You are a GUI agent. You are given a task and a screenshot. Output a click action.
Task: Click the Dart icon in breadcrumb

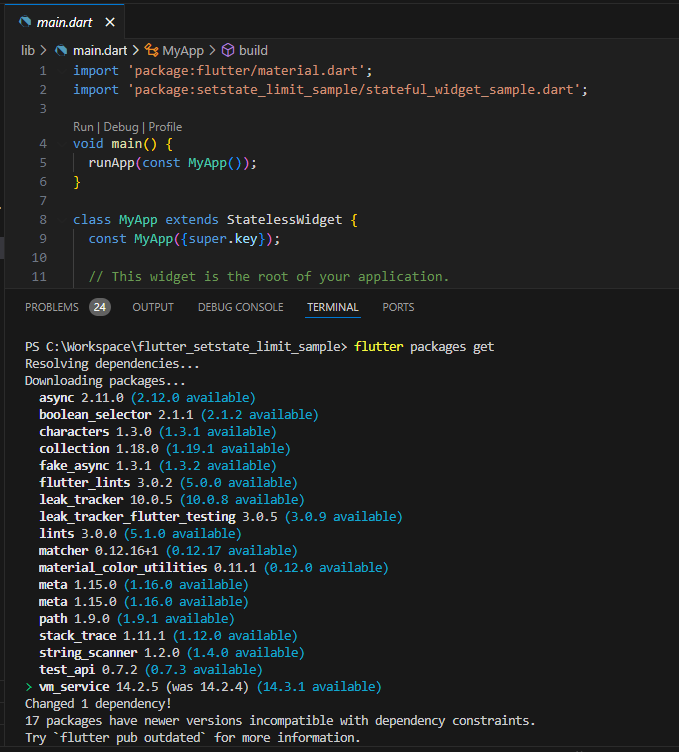[61, 50]
